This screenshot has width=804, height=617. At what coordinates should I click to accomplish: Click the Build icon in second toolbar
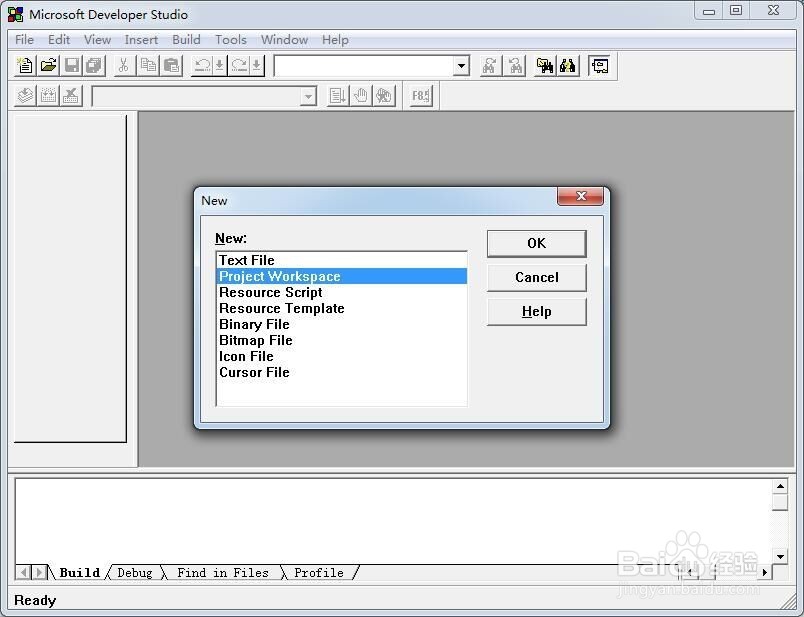[49, 95]
